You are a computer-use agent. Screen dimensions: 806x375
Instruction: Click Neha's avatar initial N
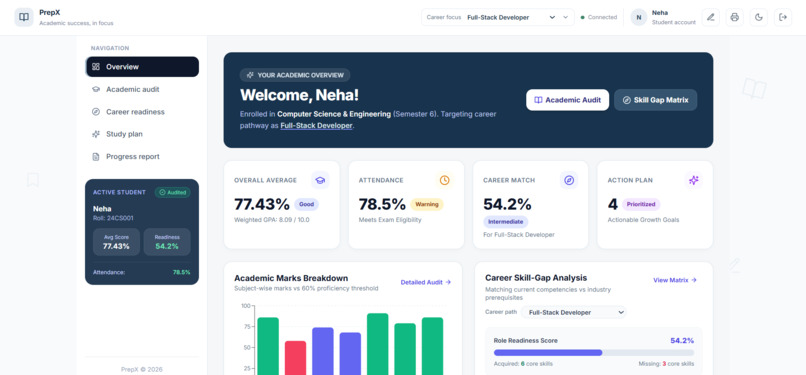click(639, 17)
